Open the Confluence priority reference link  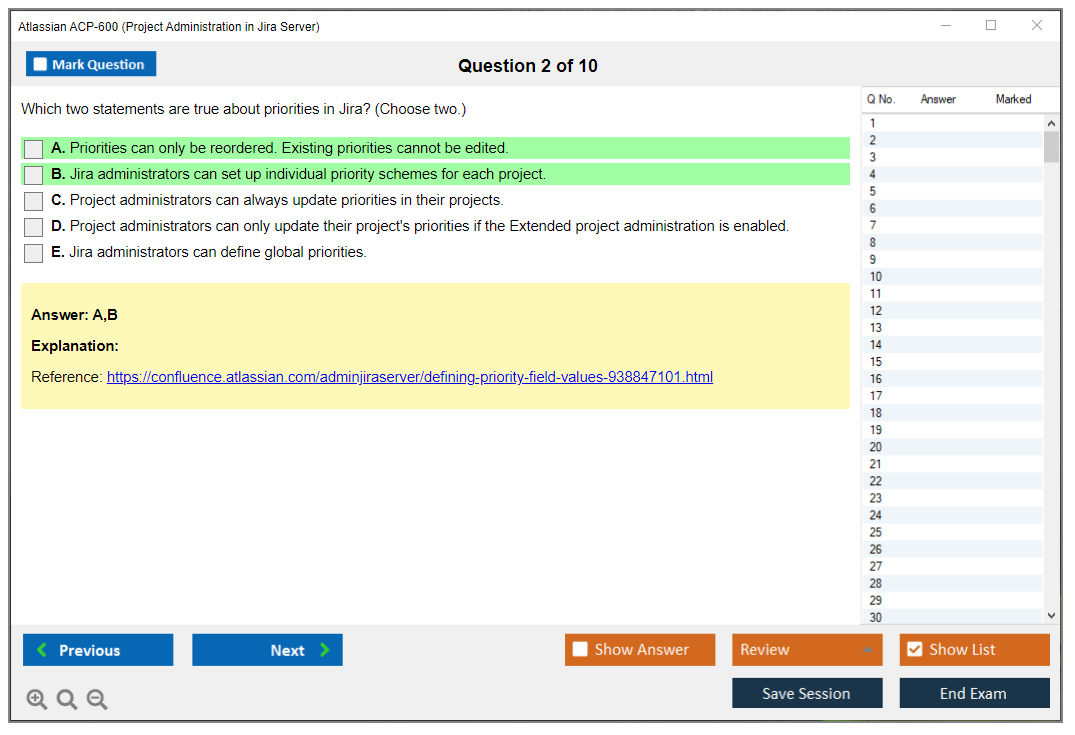coord(409,377)
